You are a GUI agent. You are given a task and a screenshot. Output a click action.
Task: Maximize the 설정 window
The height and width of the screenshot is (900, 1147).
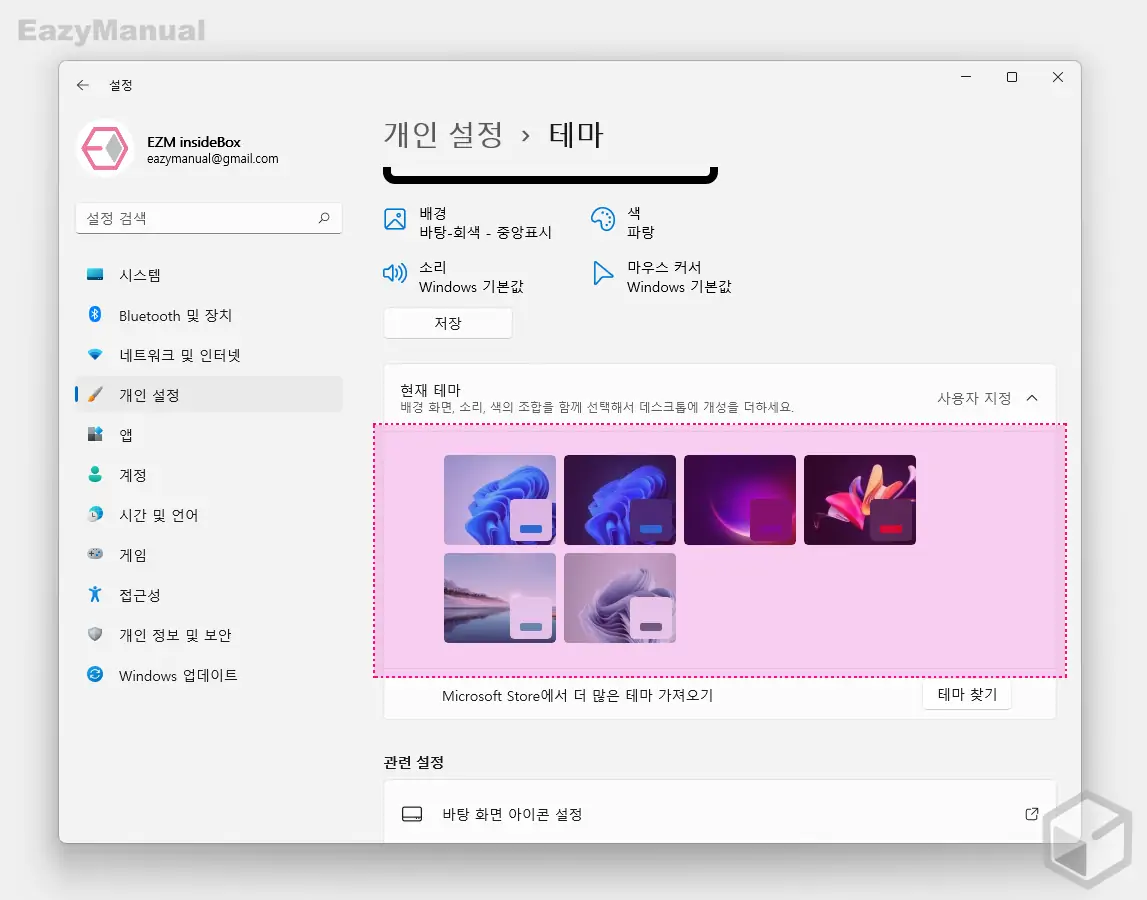(1012, 77)
